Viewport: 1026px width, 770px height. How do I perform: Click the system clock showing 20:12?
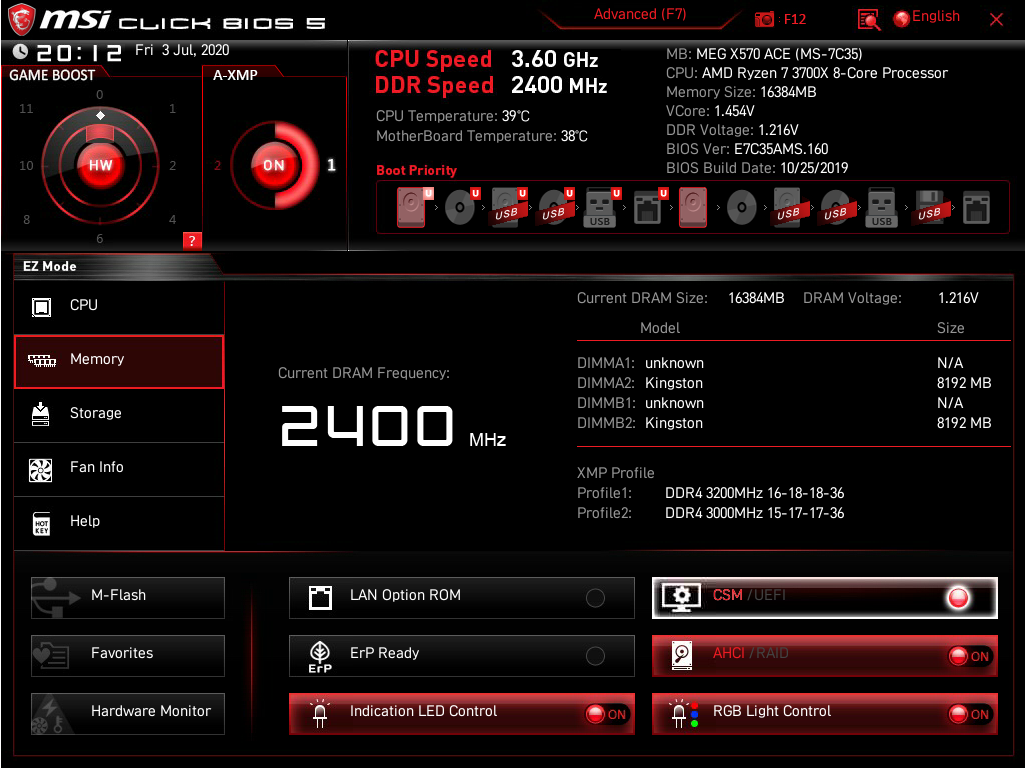(x=78, y=52)
